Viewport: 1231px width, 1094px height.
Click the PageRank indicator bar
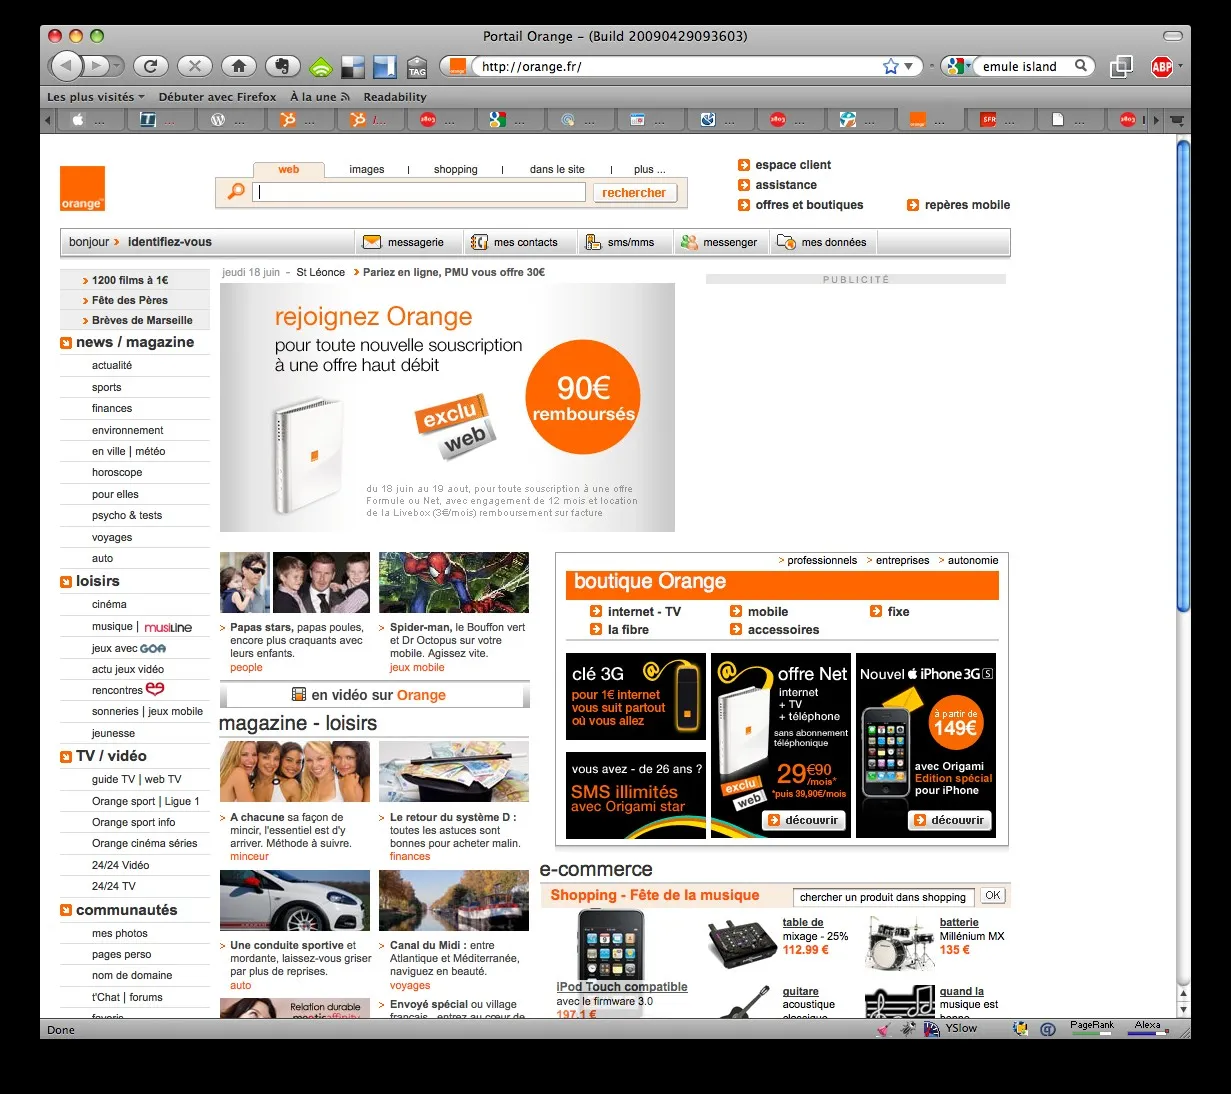tap(1091, 1028)
